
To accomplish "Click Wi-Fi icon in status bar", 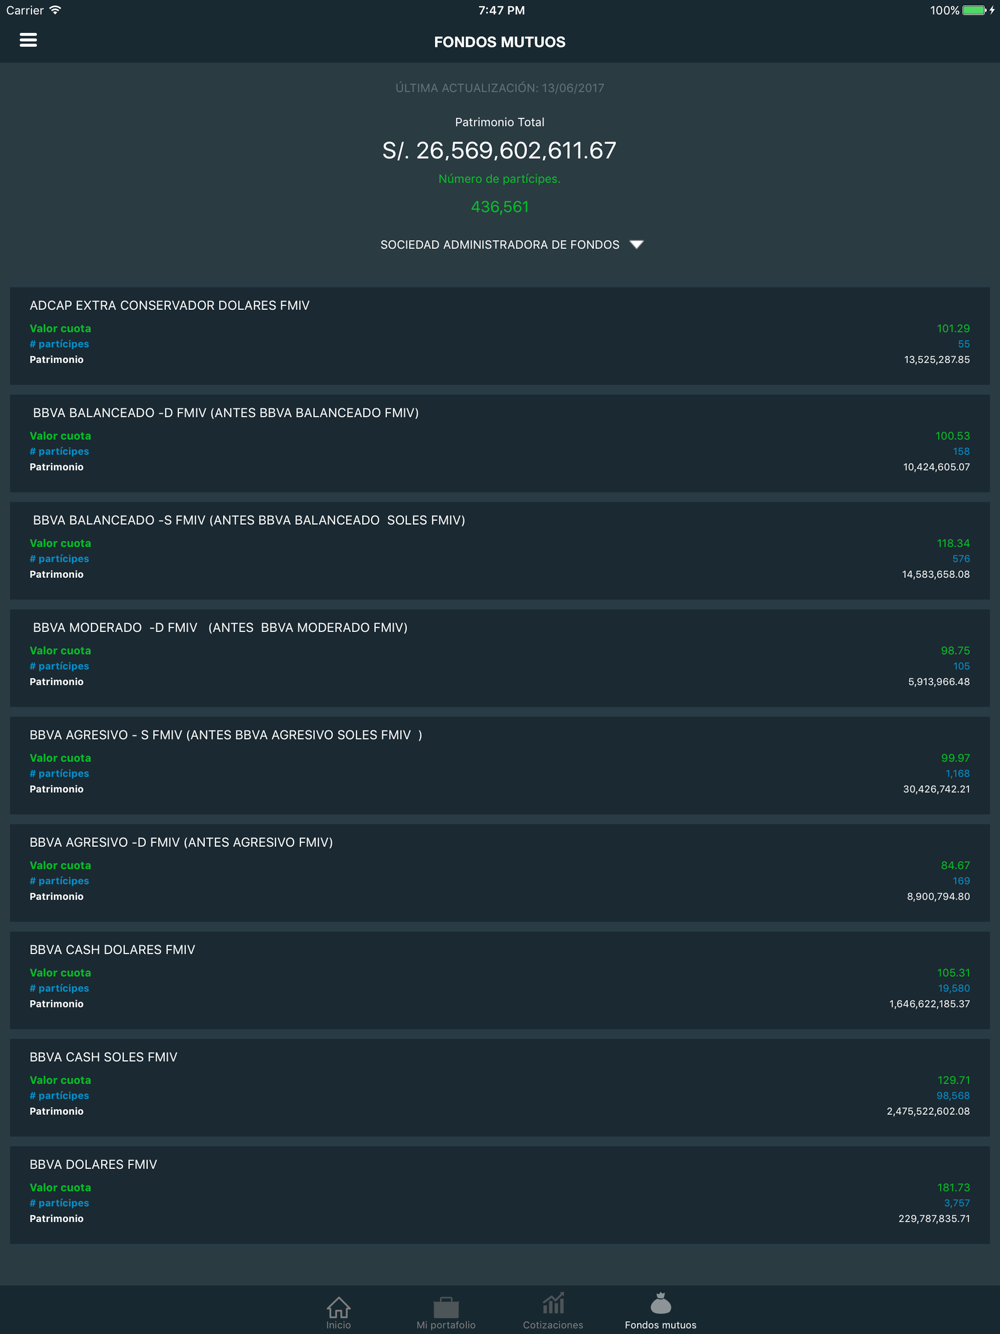I will [55, 10].
